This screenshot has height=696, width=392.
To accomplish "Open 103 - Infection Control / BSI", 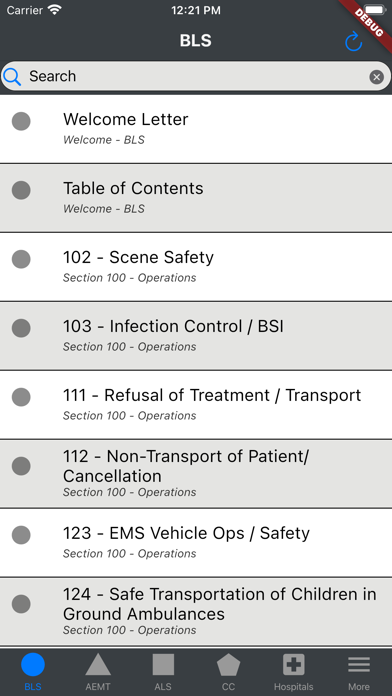I will coord(196,336).
